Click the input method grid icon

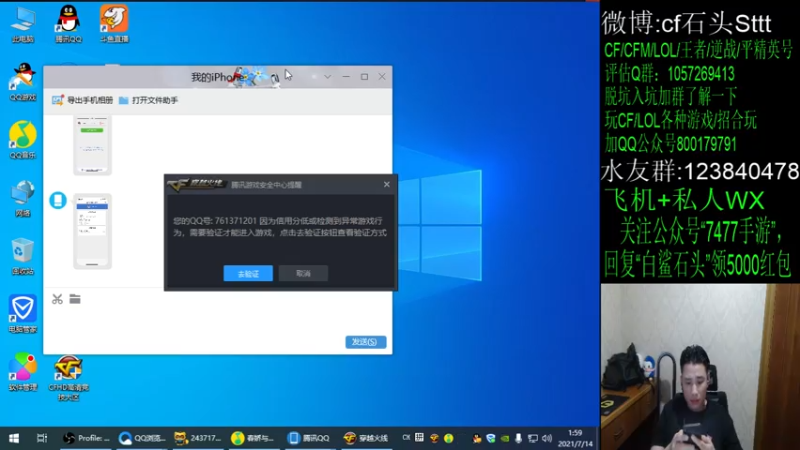[x=419, y=437]
